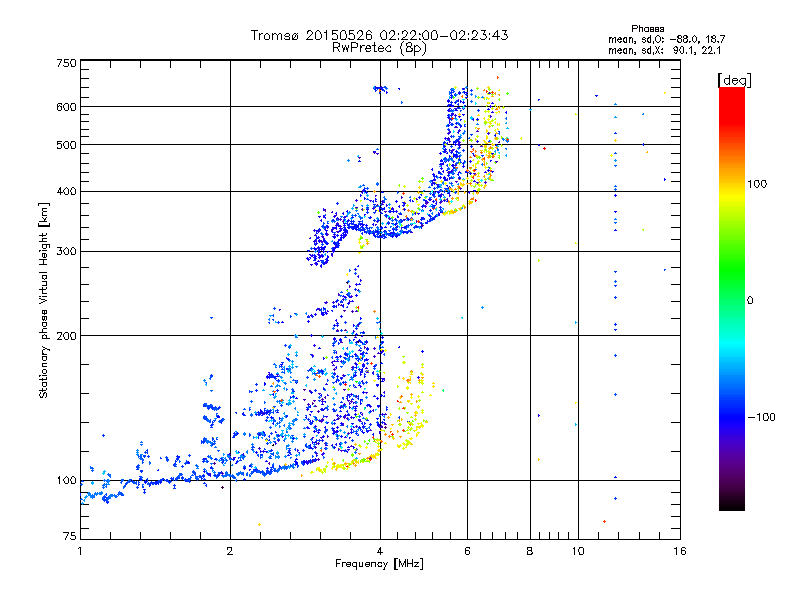Click y-axis tick label "600"
The width and height of the screenshot is (800, 600).
pos(66,107)
